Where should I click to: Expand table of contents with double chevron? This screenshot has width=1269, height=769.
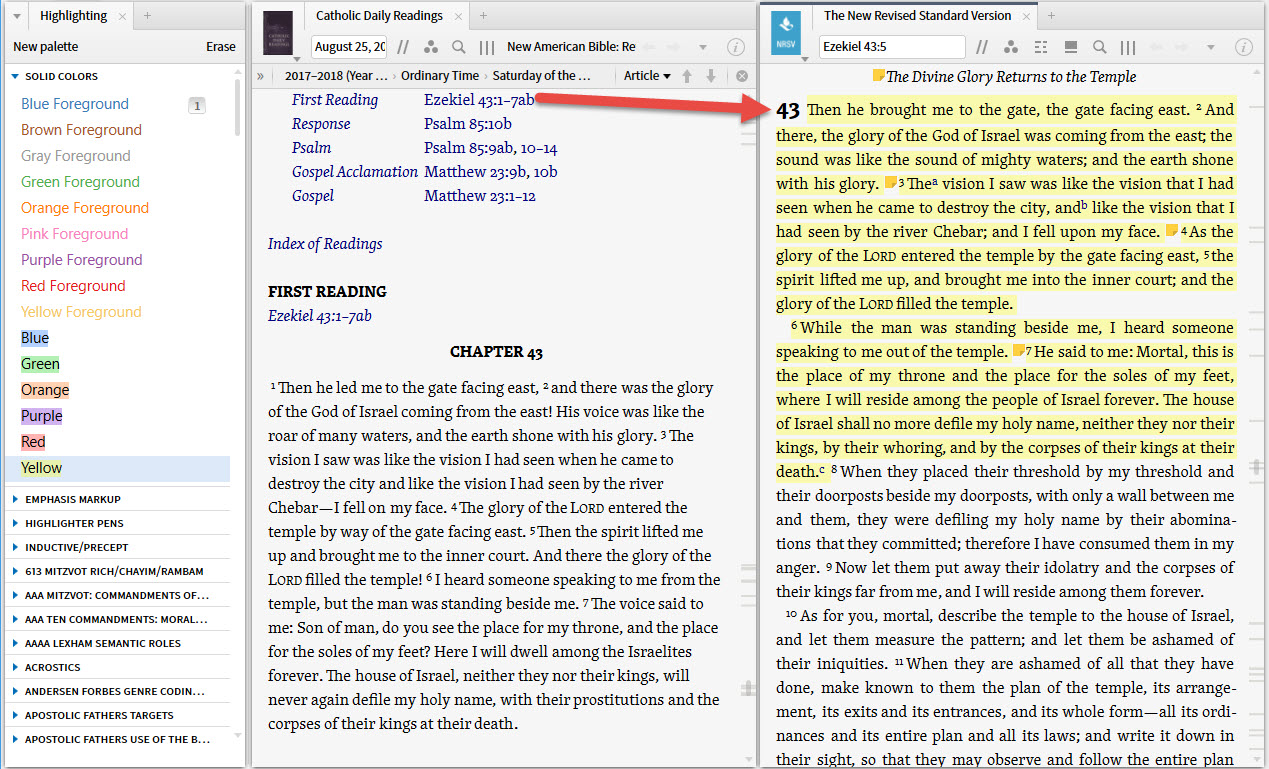261,76
